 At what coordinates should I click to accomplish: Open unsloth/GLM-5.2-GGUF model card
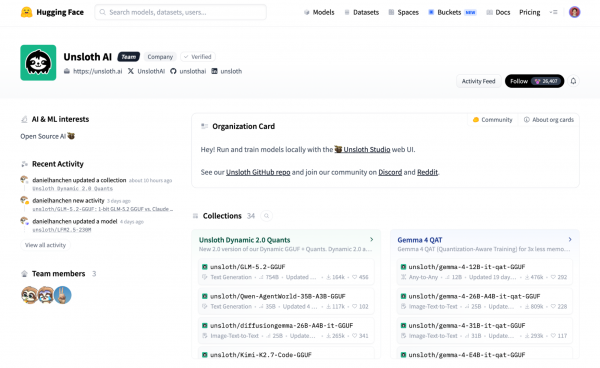pos(286,272)
